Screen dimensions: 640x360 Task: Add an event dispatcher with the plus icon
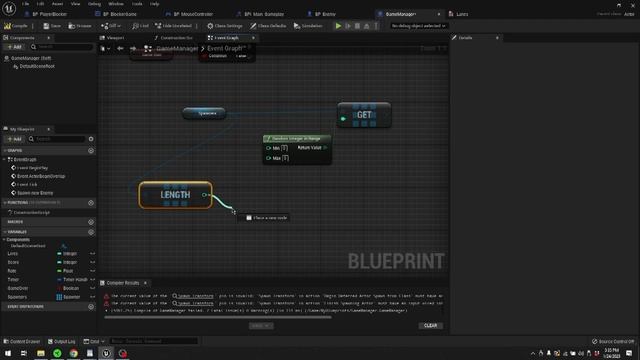(91, 307)
